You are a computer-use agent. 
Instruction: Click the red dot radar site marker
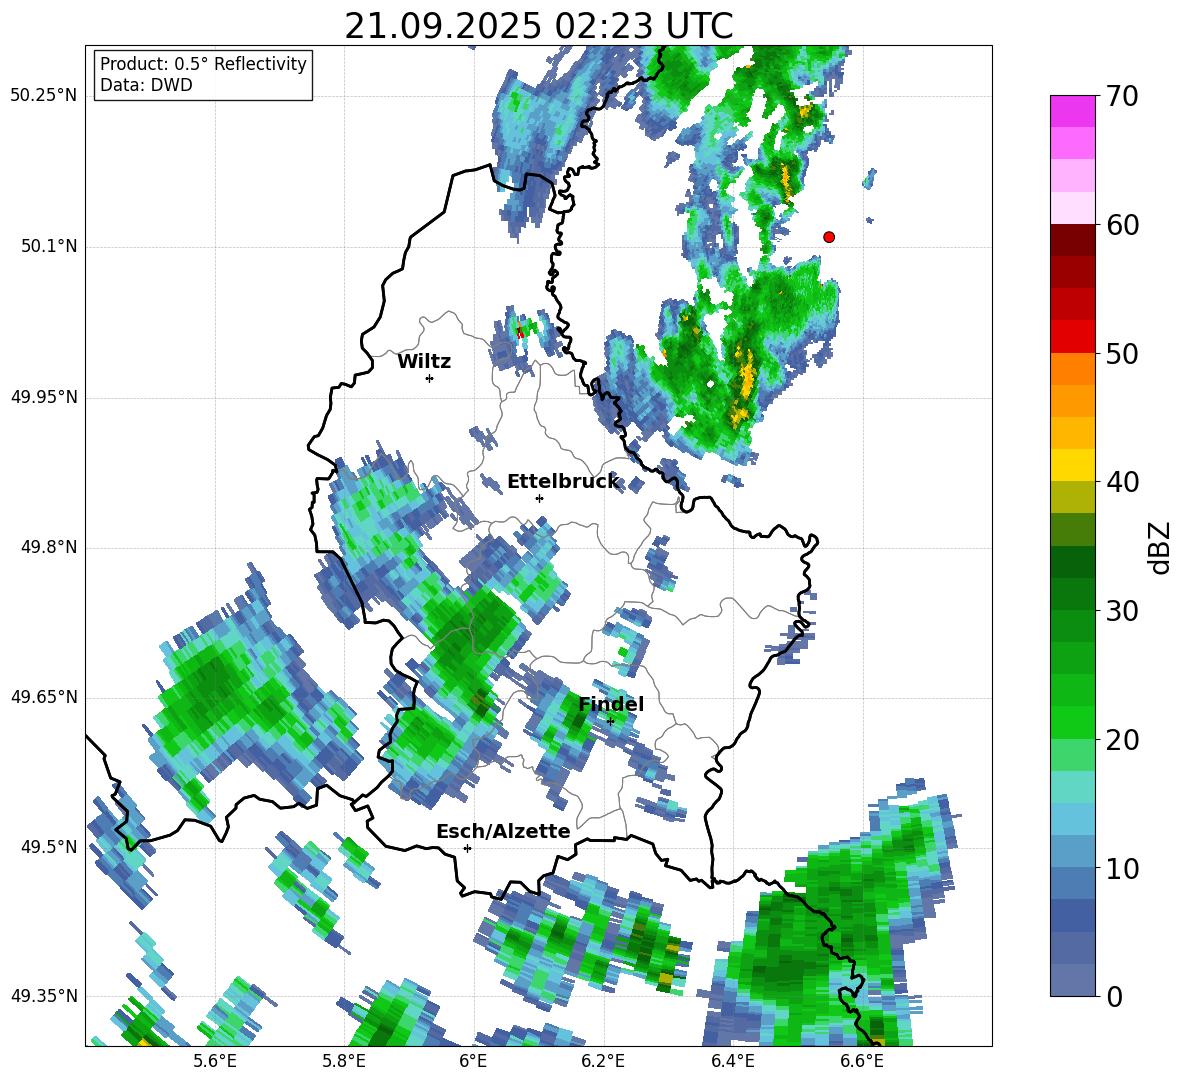coord(828,237)
